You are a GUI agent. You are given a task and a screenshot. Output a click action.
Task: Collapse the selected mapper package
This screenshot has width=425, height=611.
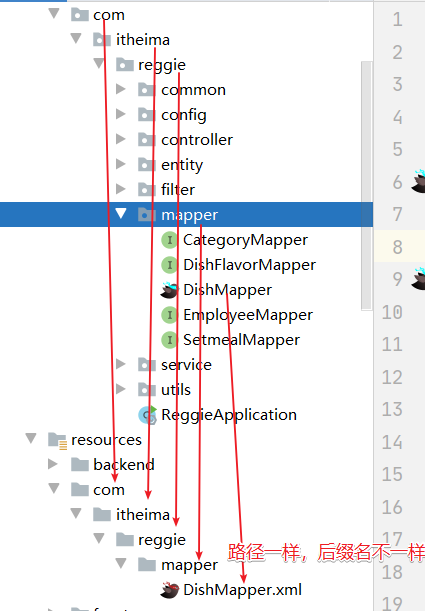[121, 213]
